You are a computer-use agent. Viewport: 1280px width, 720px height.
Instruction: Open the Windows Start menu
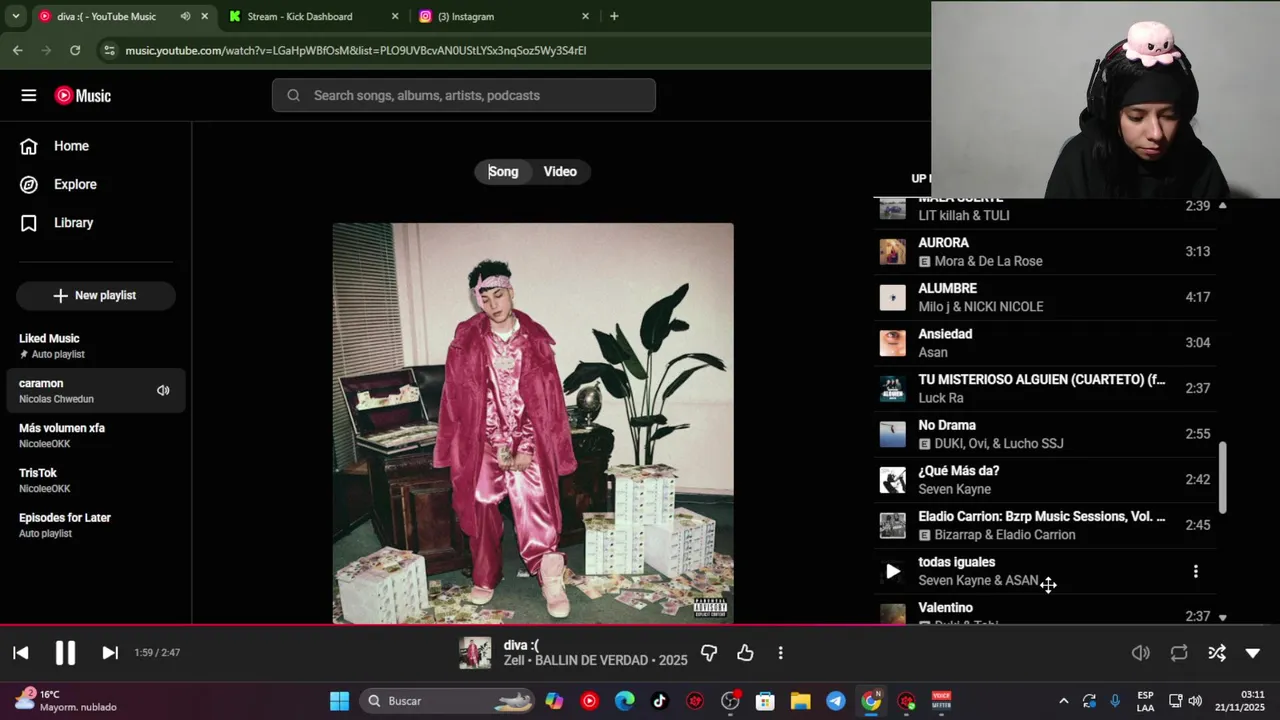(x=340, y=701)
